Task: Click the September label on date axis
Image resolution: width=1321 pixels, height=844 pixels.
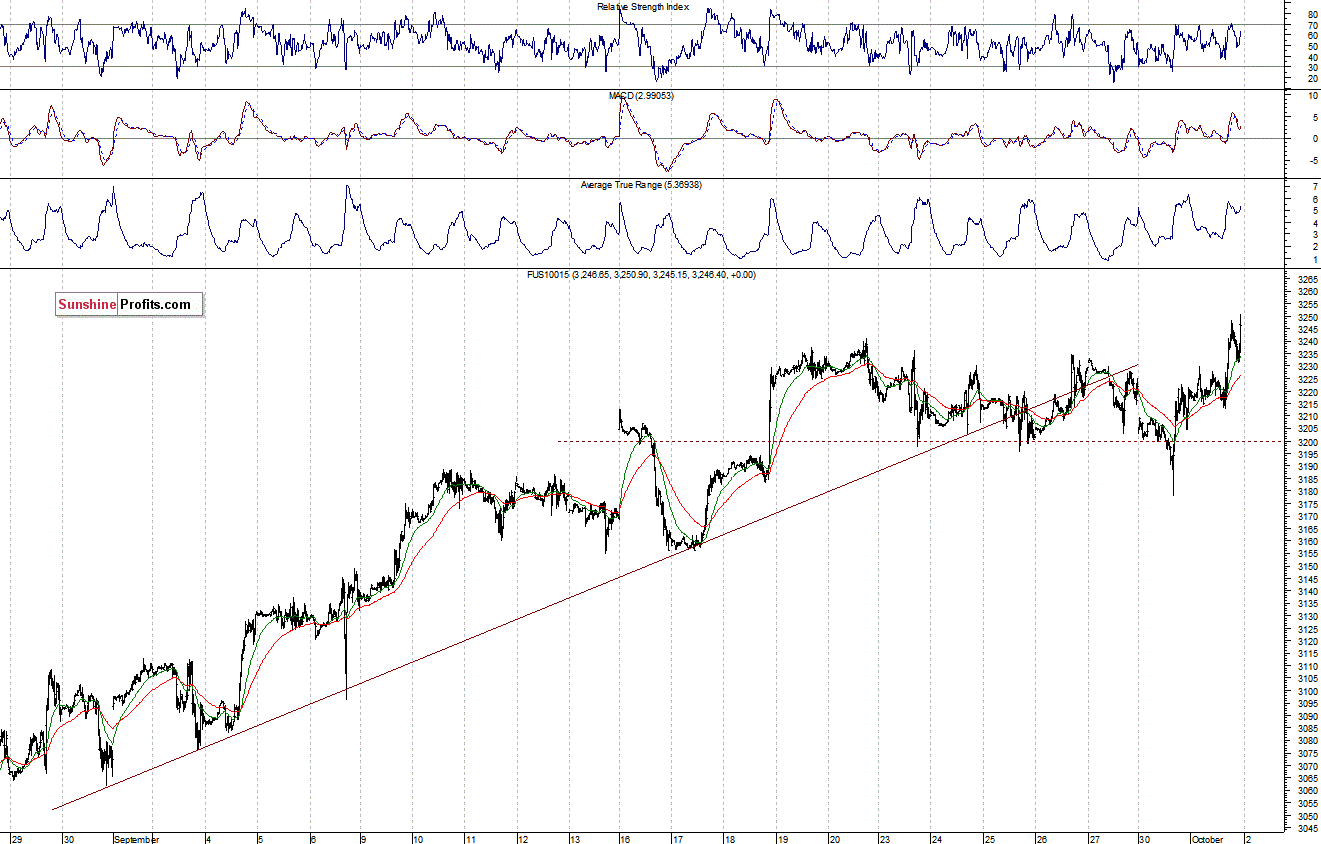Action: tap(137, 839)
